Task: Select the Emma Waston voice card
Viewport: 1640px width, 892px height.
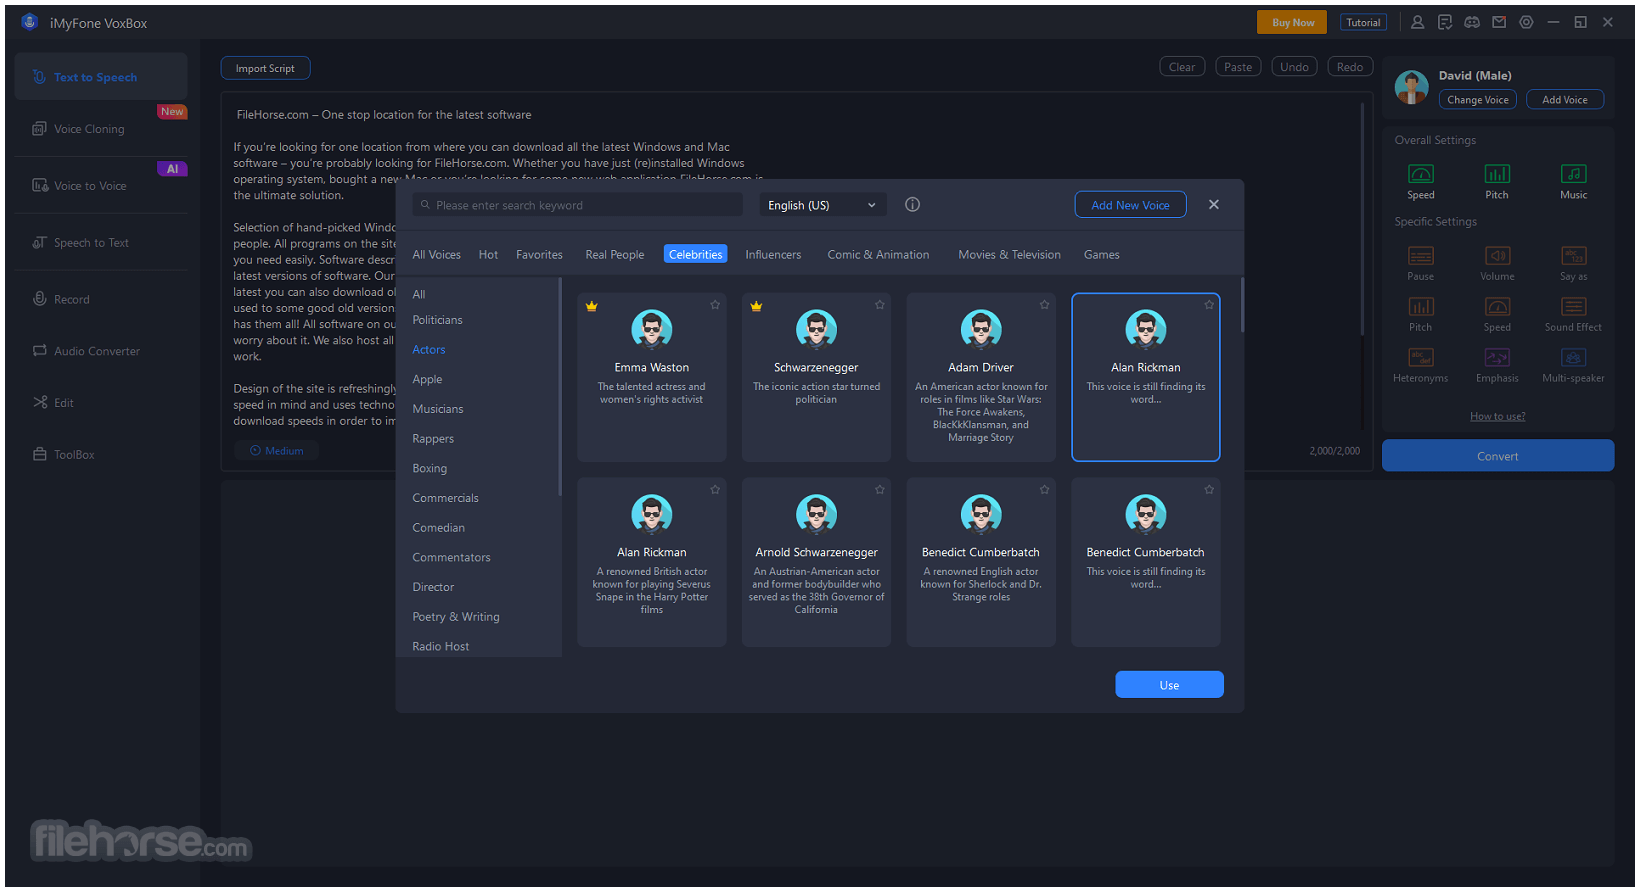Action: click(x=652, y=377)
